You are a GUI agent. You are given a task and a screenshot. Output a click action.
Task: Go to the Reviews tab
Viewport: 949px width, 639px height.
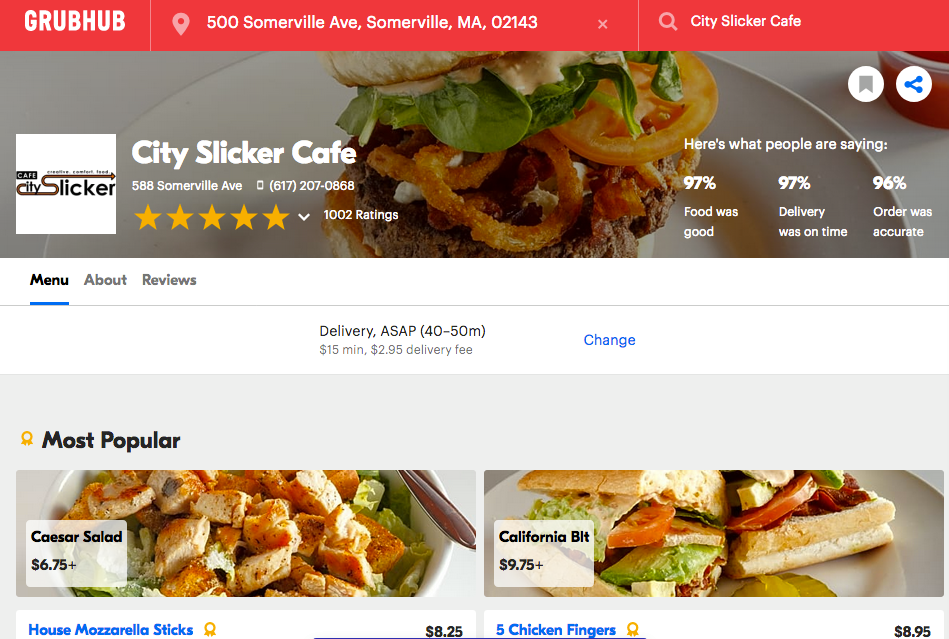click(x=169, y=280)
